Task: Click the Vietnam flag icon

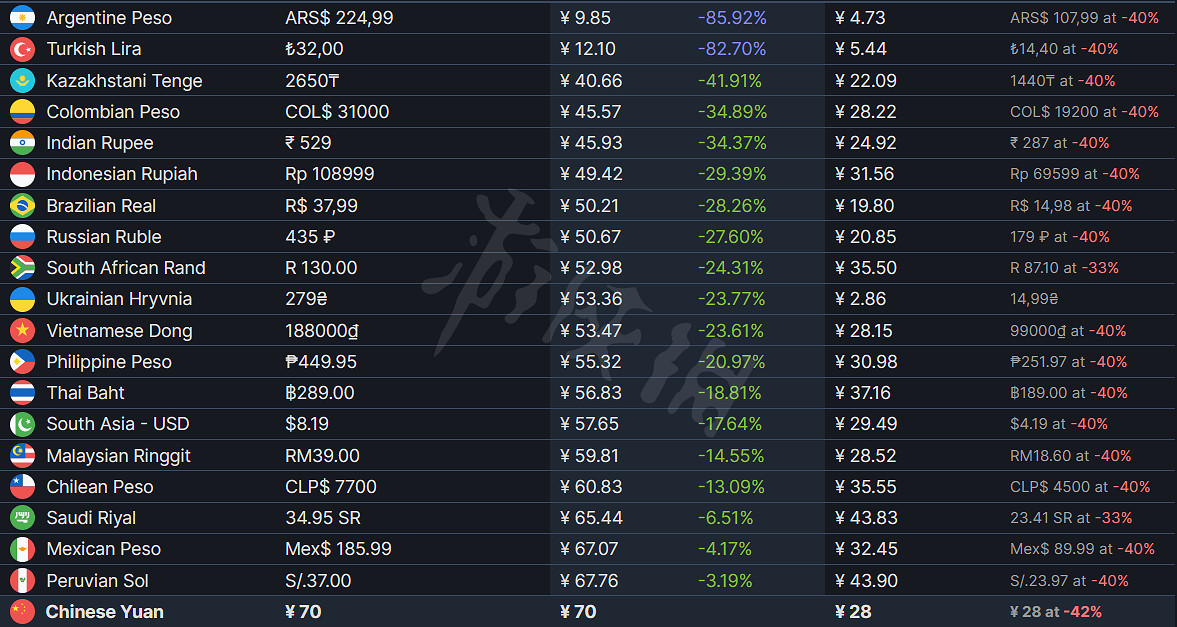Action: tap(22, 331)
